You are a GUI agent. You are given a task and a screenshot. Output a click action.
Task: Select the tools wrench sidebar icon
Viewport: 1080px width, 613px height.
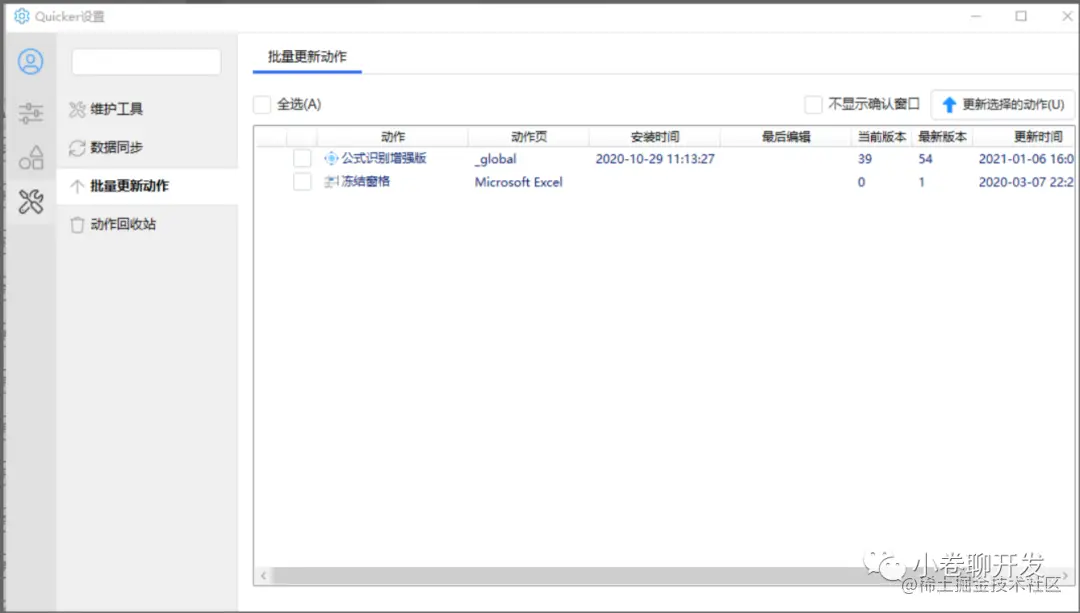pos(30,202)
